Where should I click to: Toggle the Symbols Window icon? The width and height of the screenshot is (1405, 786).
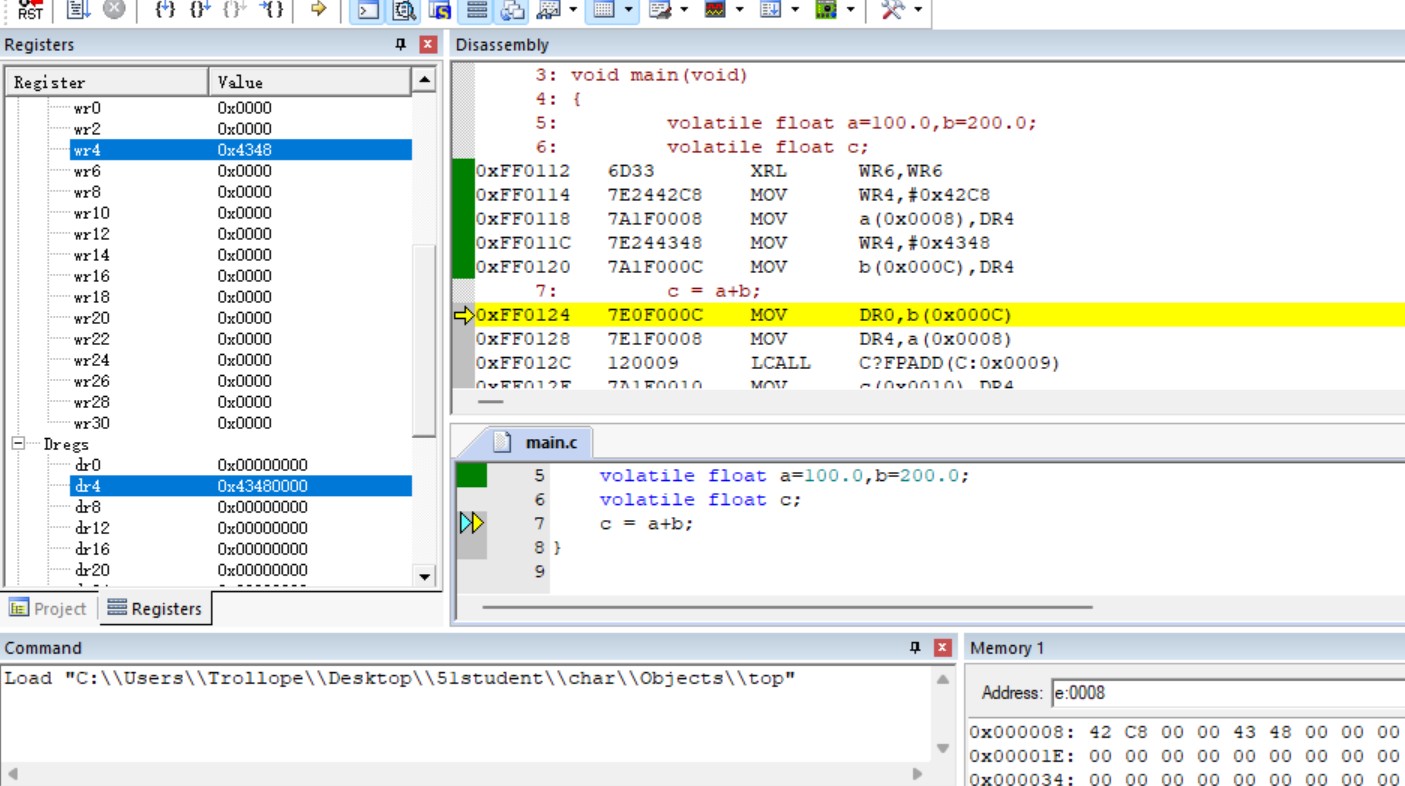pyautogui.click(x=440, y=10)
